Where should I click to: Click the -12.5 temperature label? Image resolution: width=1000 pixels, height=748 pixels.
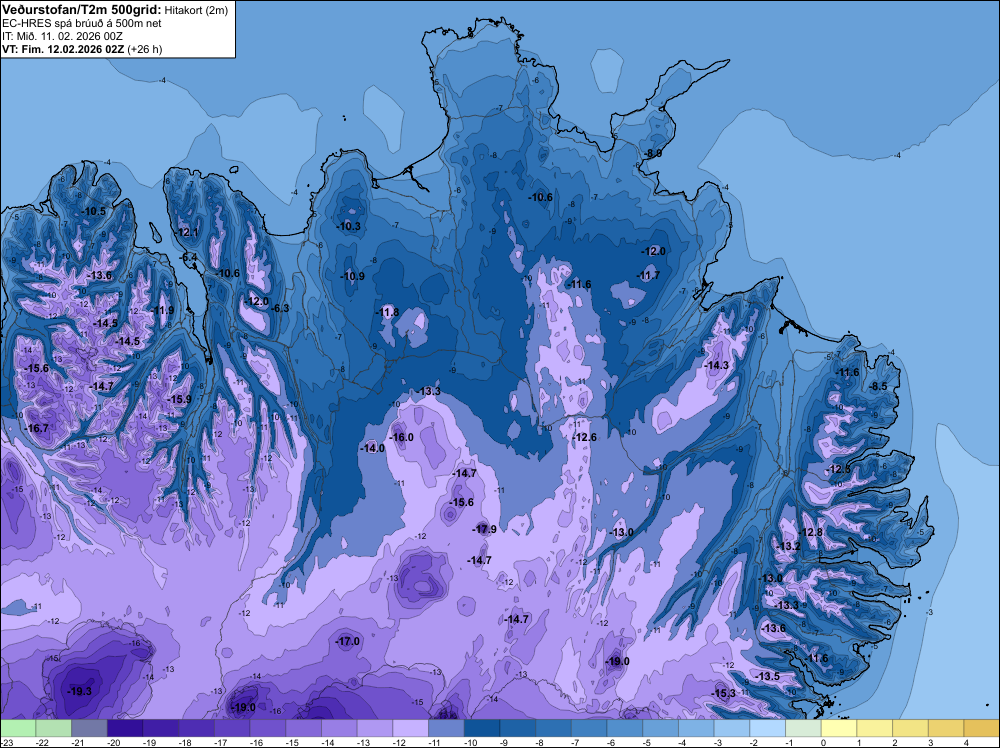[x=839, y=469]
